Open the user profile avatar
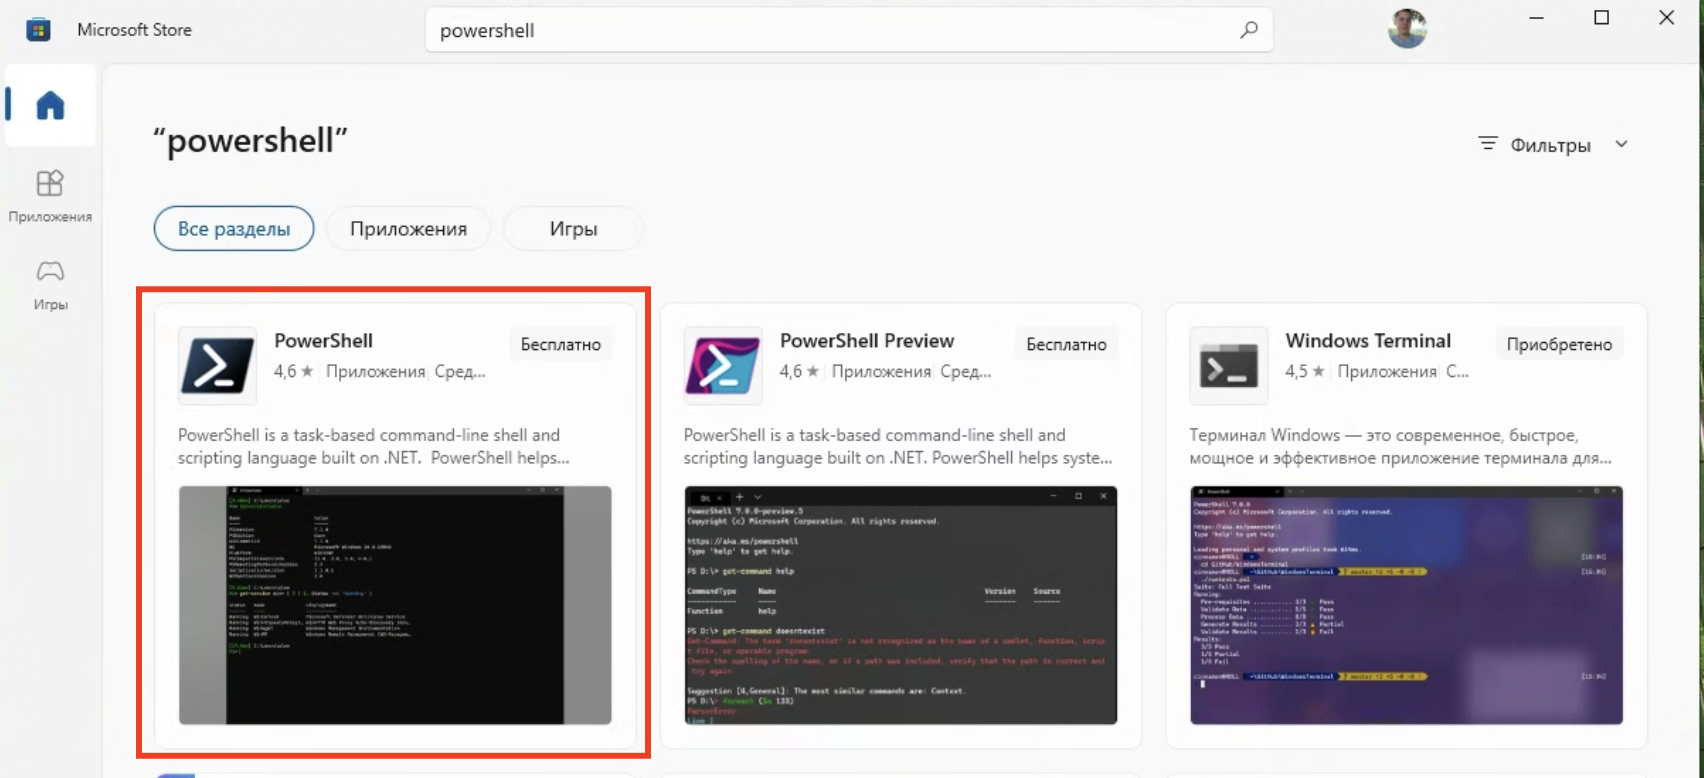 click(1406, 30)
